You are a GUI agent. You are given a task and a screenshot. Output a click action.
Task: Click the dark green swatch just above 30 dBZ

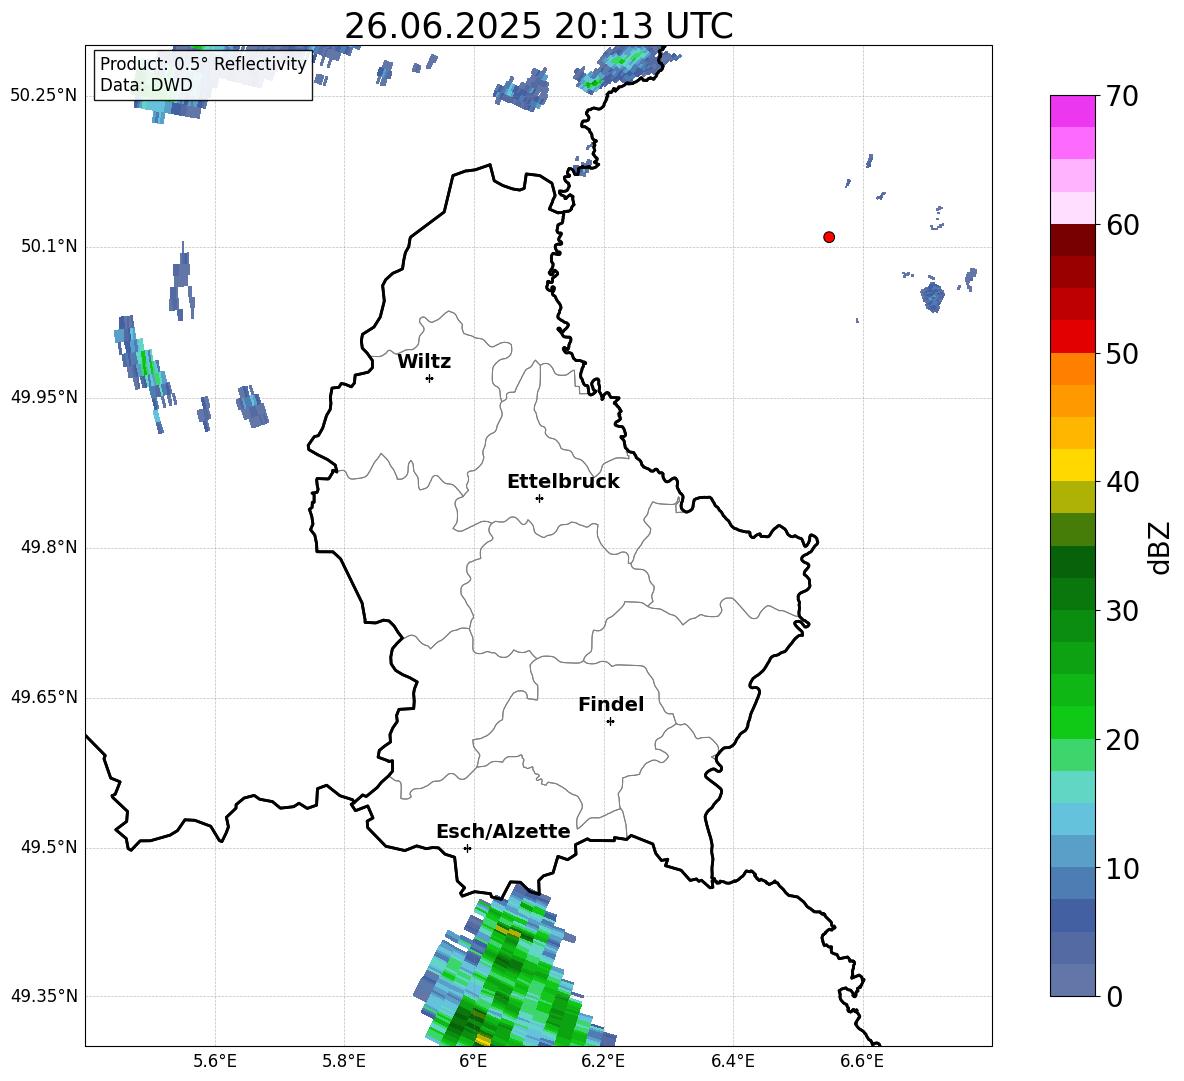point(1072,594)
